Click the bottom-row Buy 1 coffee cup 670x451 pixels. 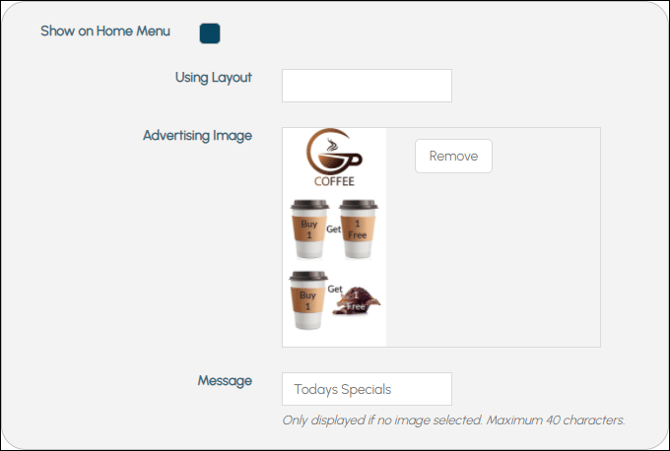pyautogui.click(x=308, y=300)
